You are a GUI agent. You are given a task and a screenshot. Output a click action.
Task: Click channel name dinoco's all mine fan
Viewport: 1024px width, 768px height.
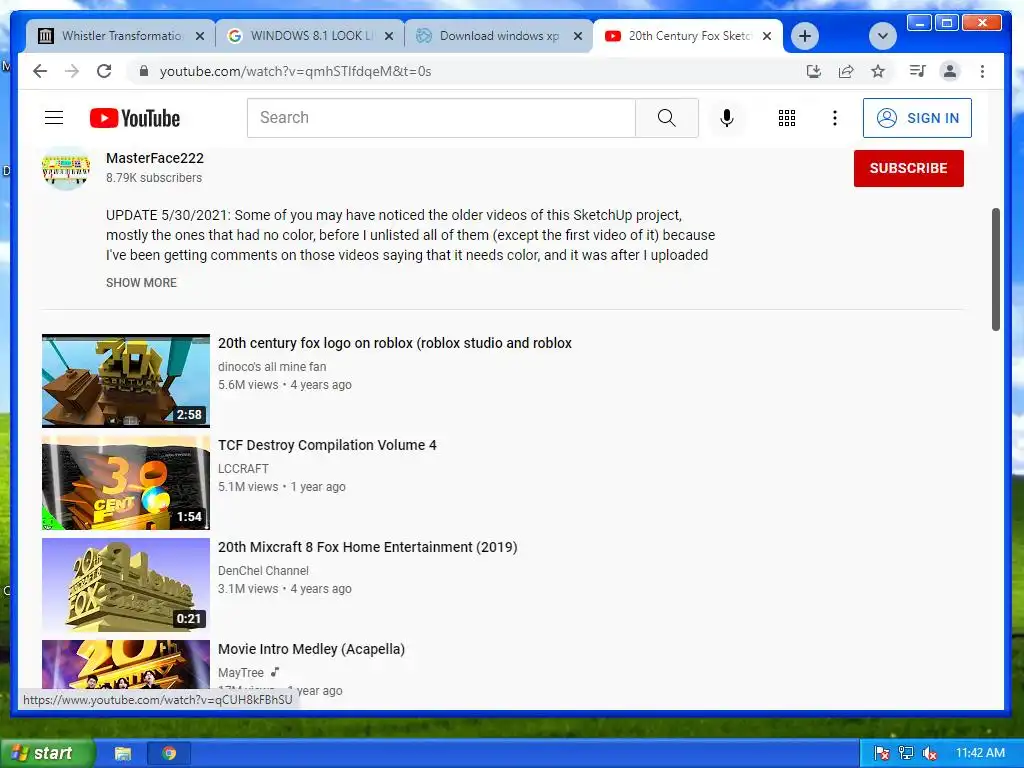pyautogui.click(x=272, y=366)
